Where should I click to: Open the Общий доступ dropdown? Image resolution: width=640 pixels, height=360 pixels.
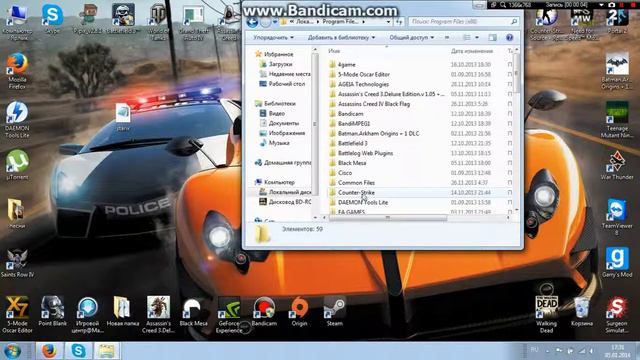(411, 38)
